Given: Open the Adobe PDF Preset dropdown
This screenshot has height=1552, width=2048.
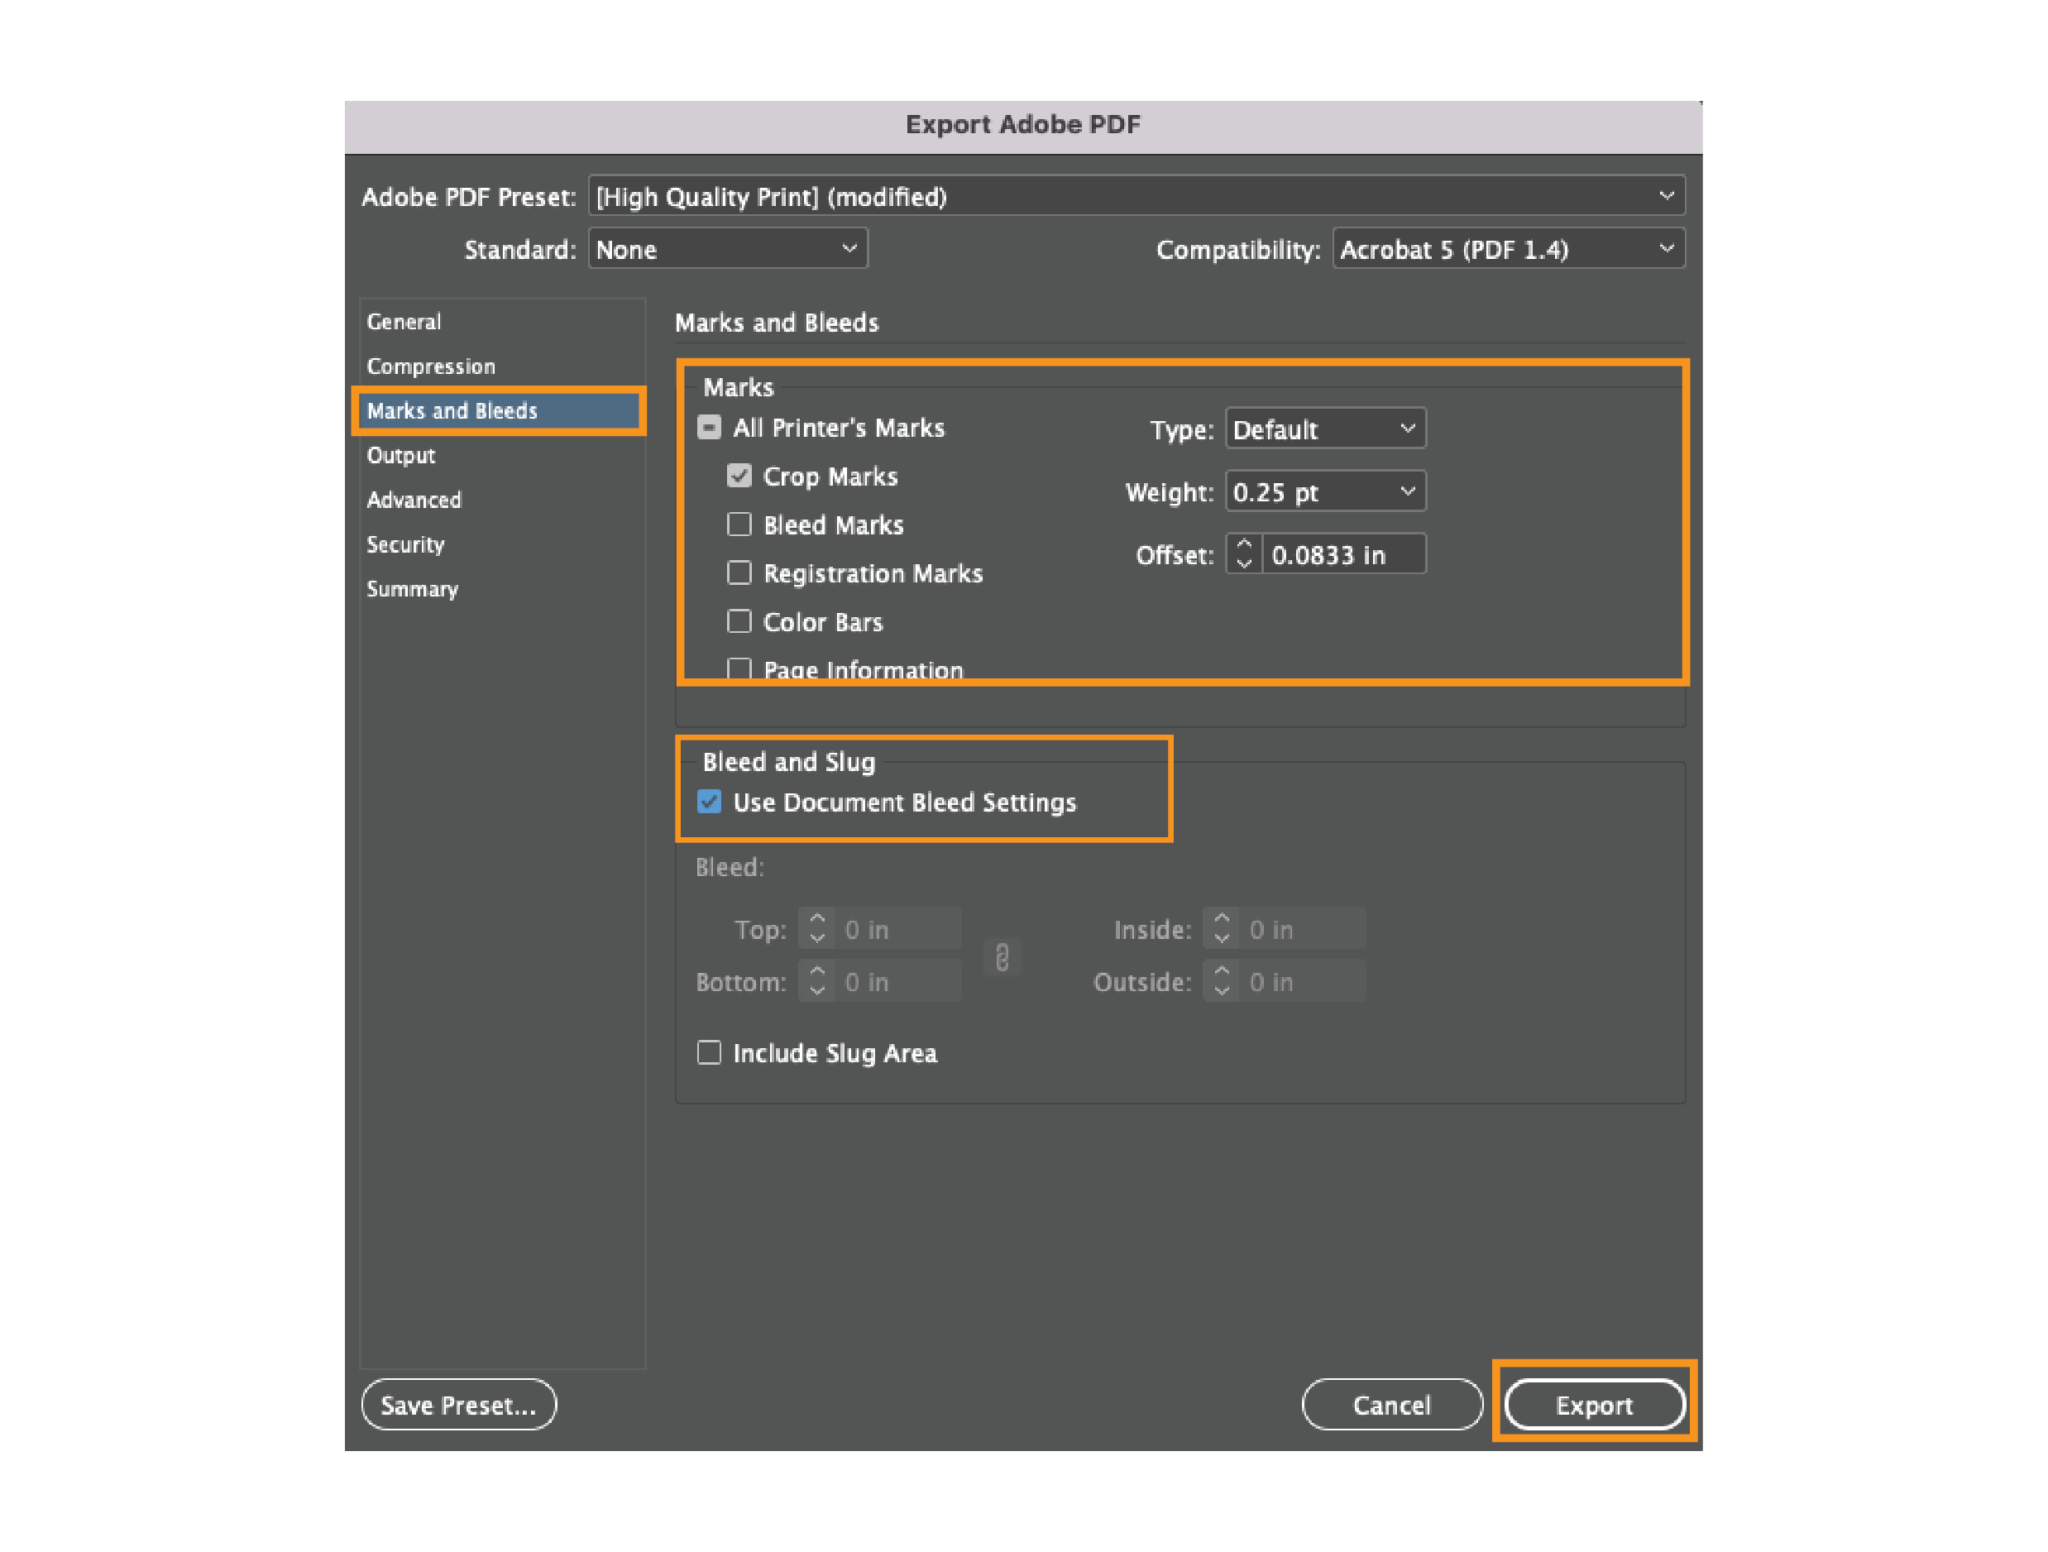Looking at the screenshot, I should click(1135, 196).
